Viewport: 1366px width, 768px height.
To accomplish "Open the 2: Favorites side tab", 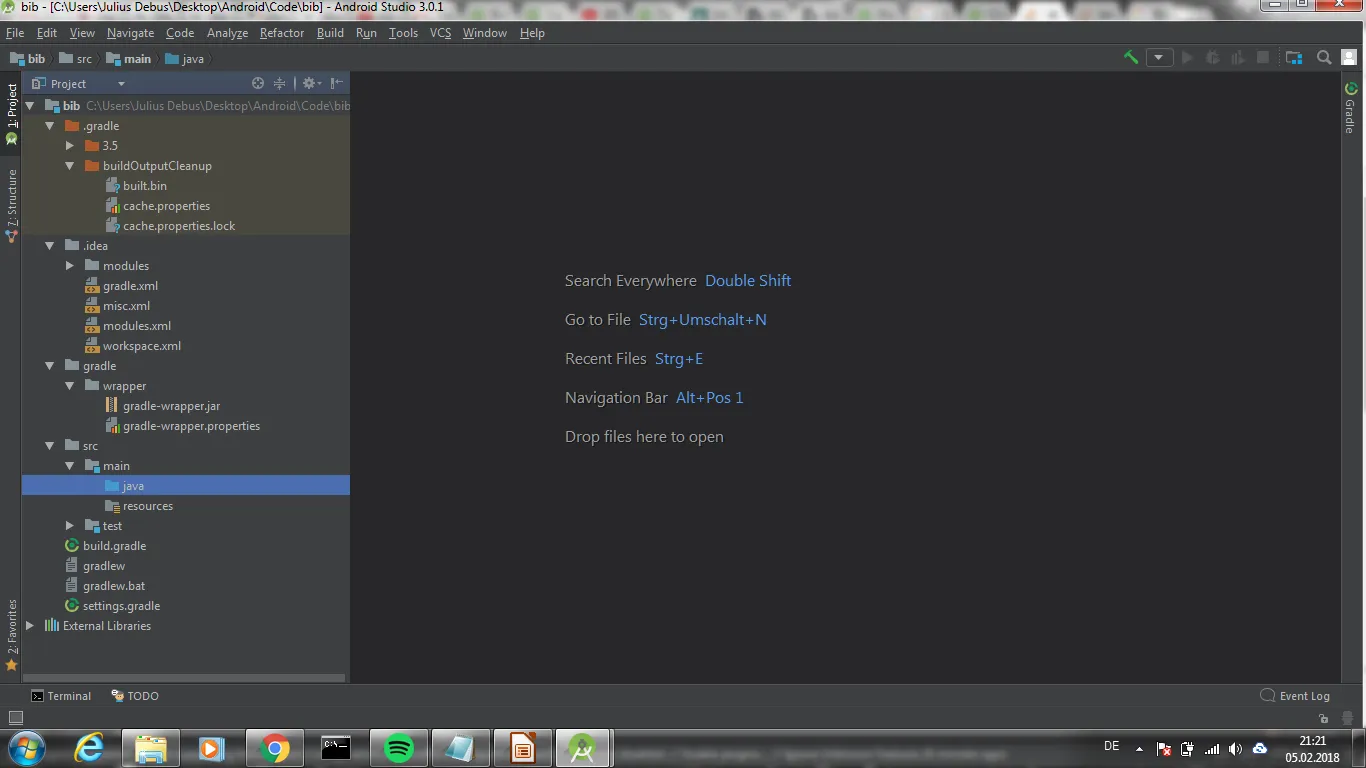I will pos(11,634).
